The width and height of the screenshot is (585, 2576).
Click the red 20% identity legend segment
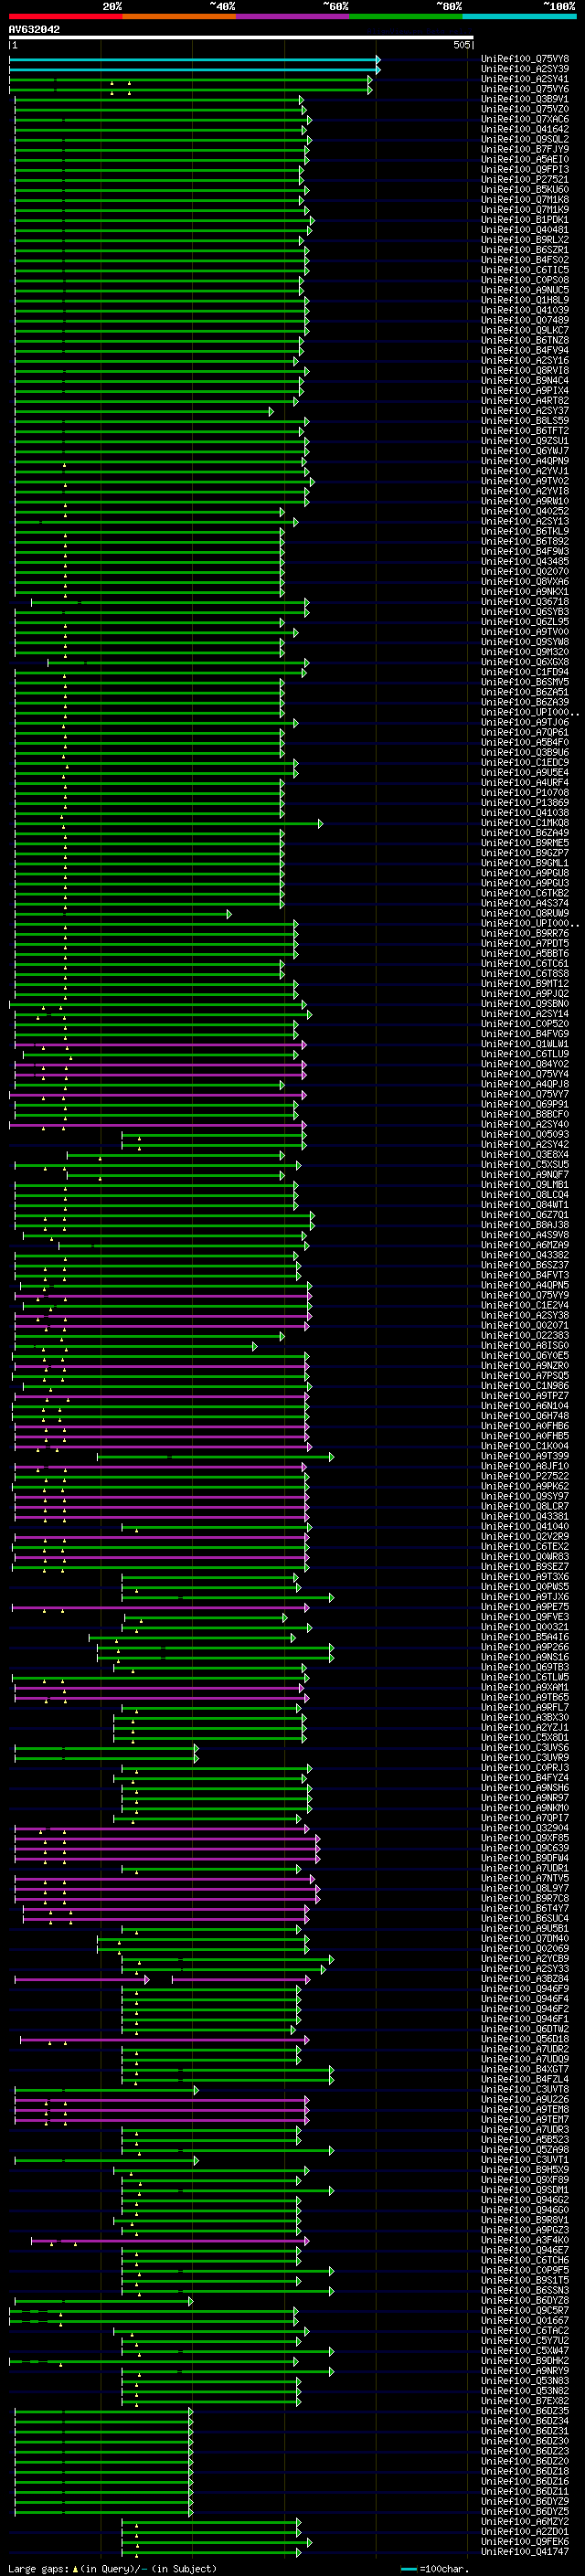(65, 16)
